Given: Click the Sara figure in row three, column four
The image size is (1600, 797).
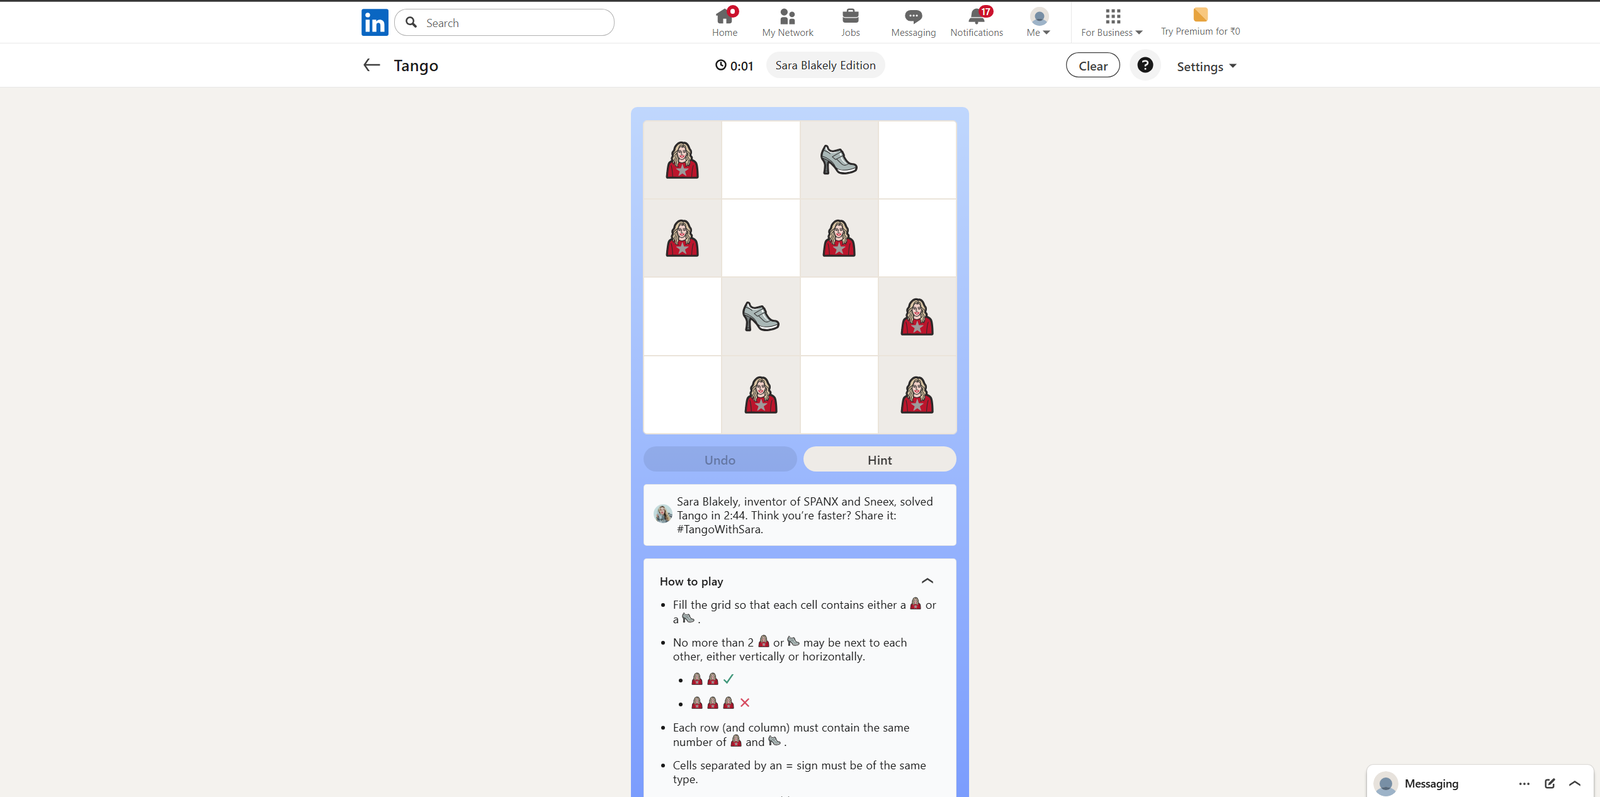Looking at the screenshot, I should (917, 316).
